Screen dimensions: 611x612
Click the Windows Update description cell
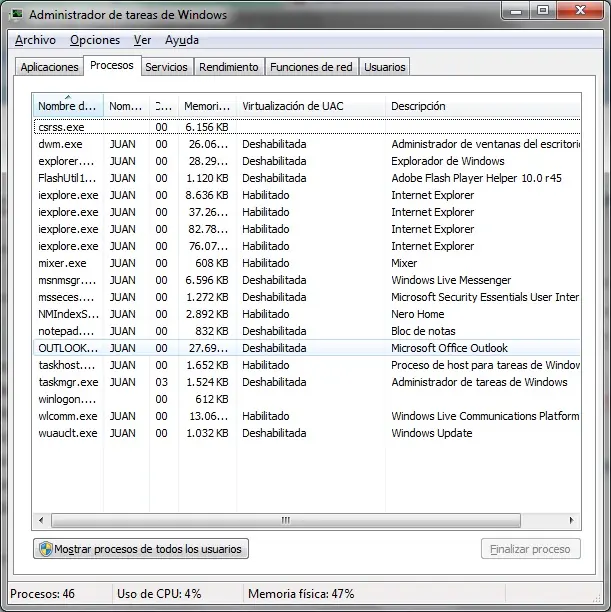[x=432, y=433]
